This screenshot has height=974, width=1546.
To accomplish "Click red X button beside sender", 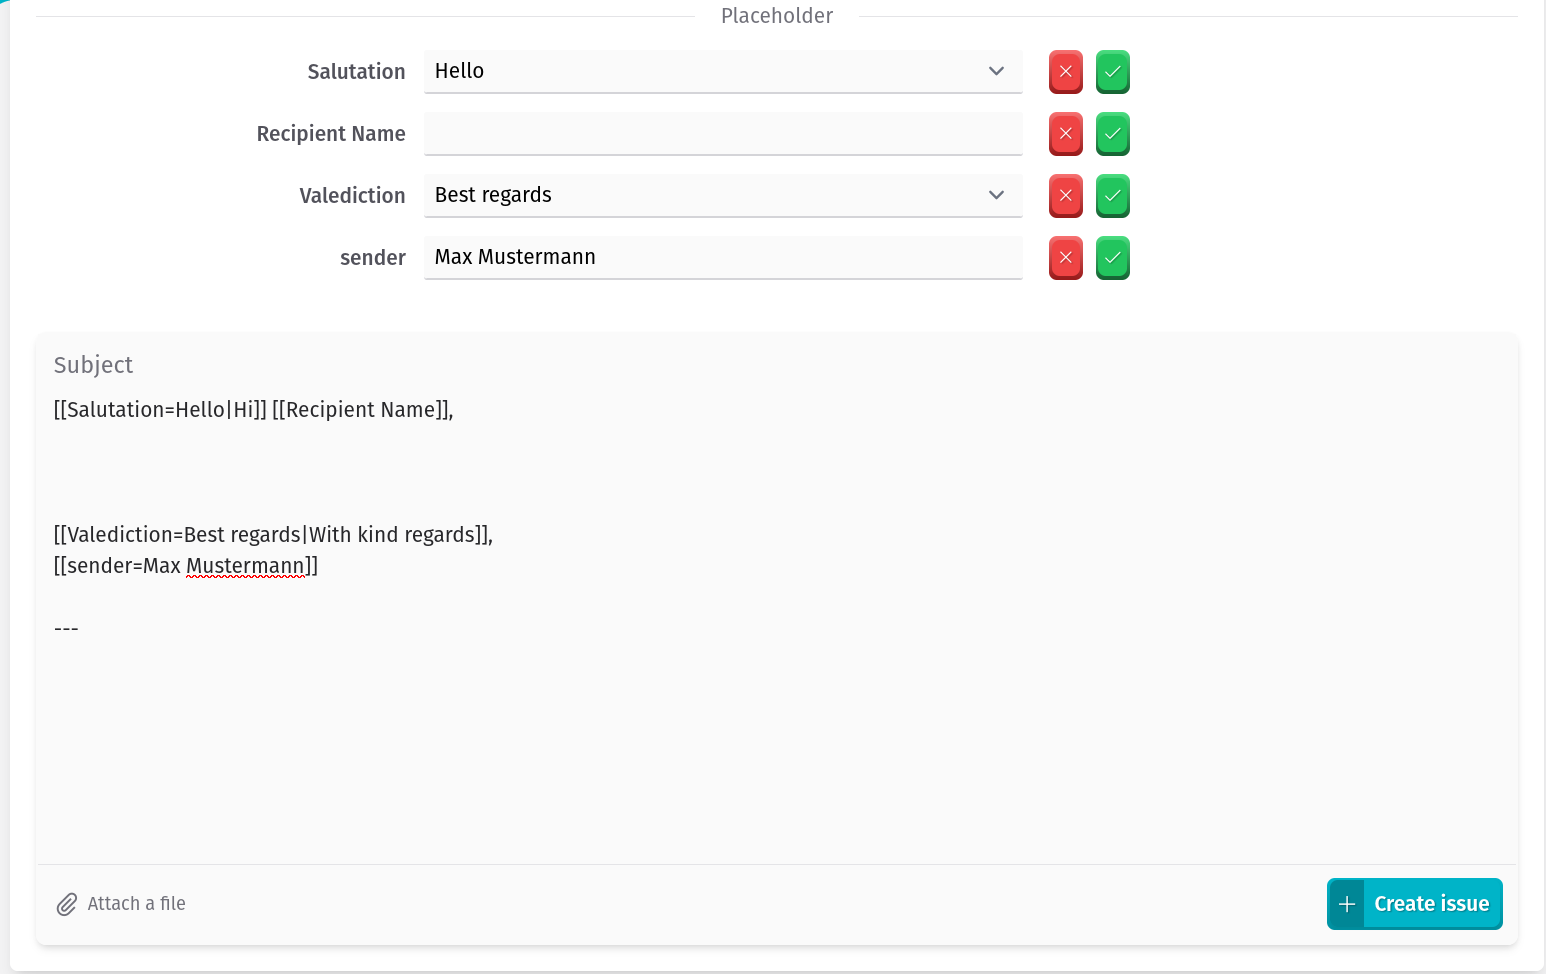I will coord(1065,258).
